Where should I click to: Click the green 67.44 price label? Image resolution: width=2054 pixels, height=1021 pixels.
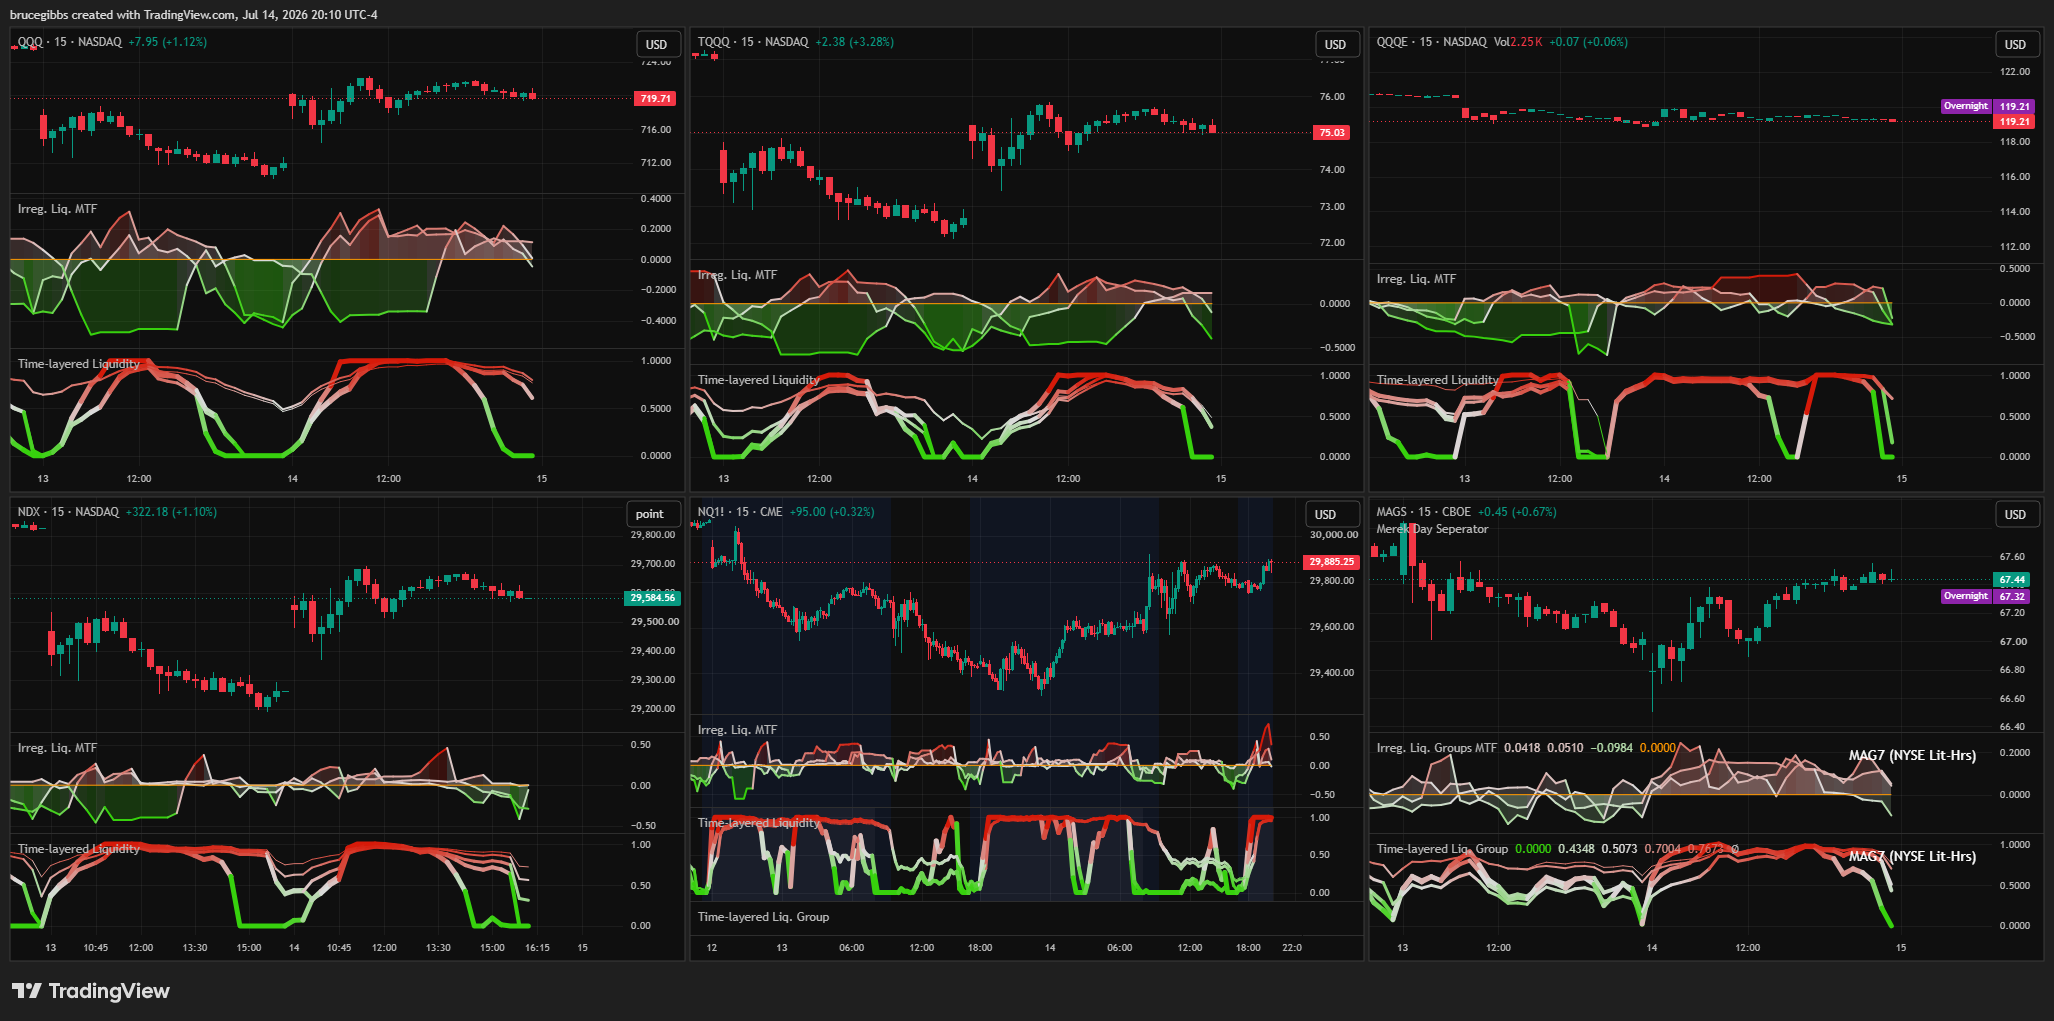[x=2012, y=580]
